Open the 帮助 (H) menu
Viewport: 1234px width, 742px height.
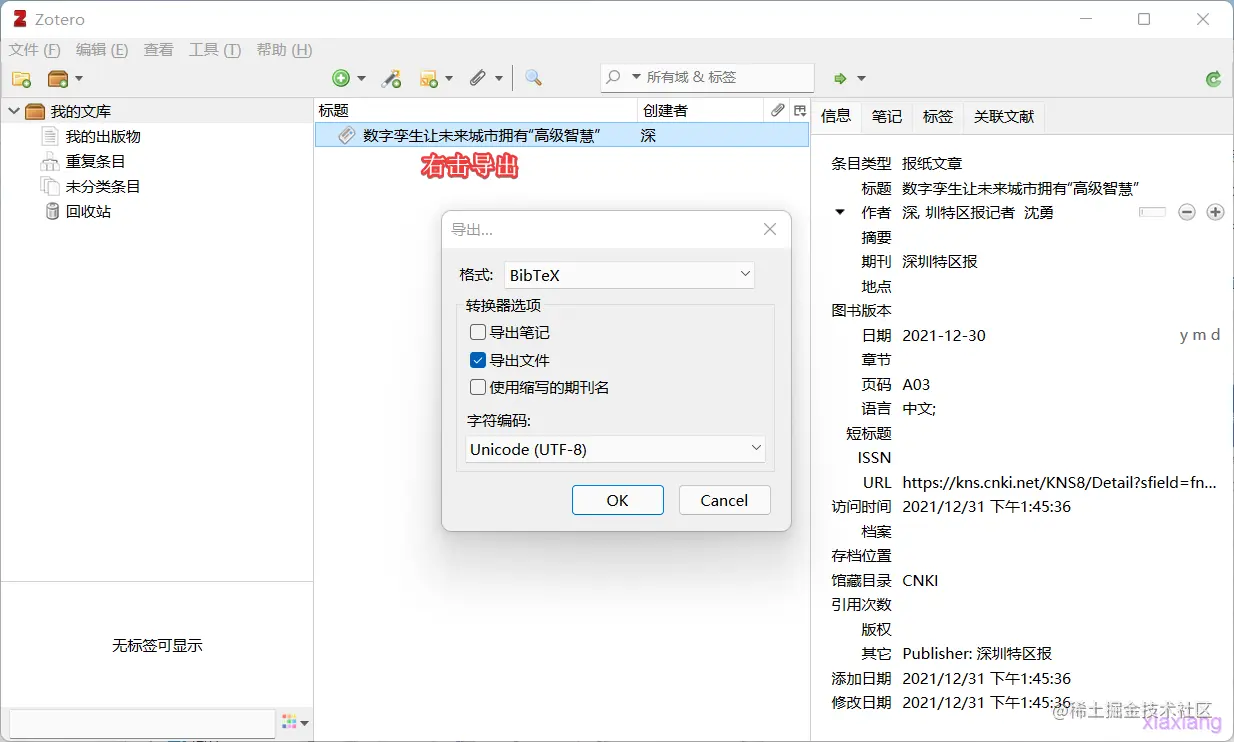coord(284,50)
